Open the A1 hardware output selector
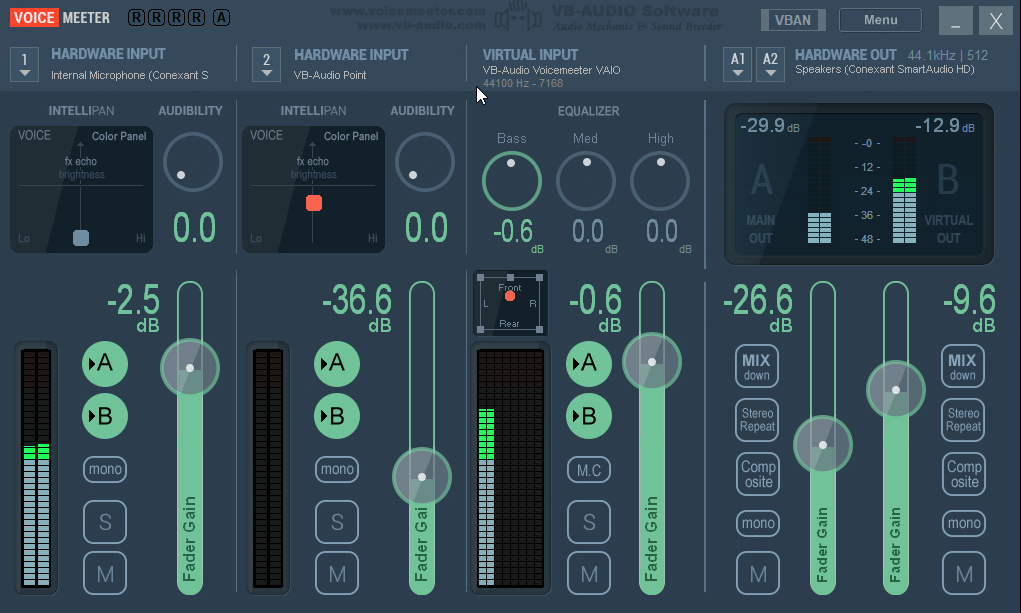Screen dimensions: 1021x613 coord(737,64)
